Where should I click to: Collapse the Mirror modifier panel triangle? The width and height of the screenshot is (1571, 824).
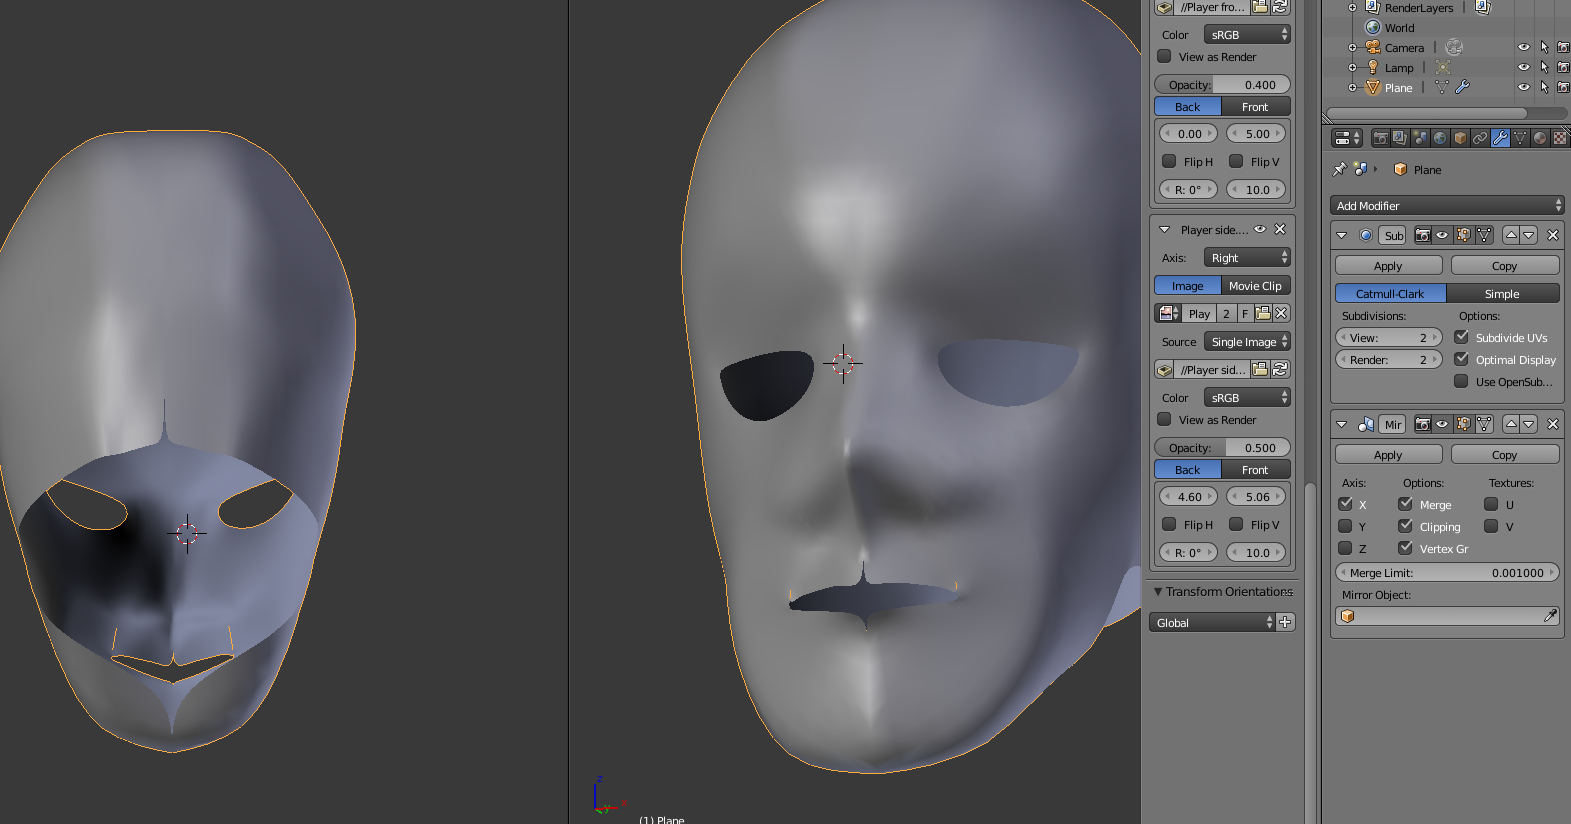[1342, 424]
